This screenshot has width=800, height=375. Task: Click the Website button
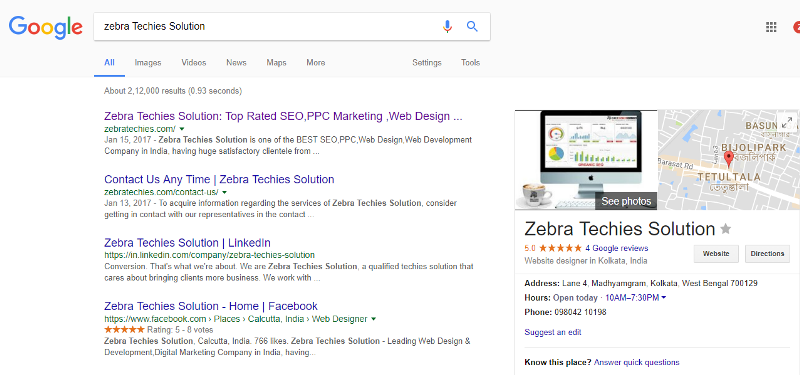tap(716, 254)
